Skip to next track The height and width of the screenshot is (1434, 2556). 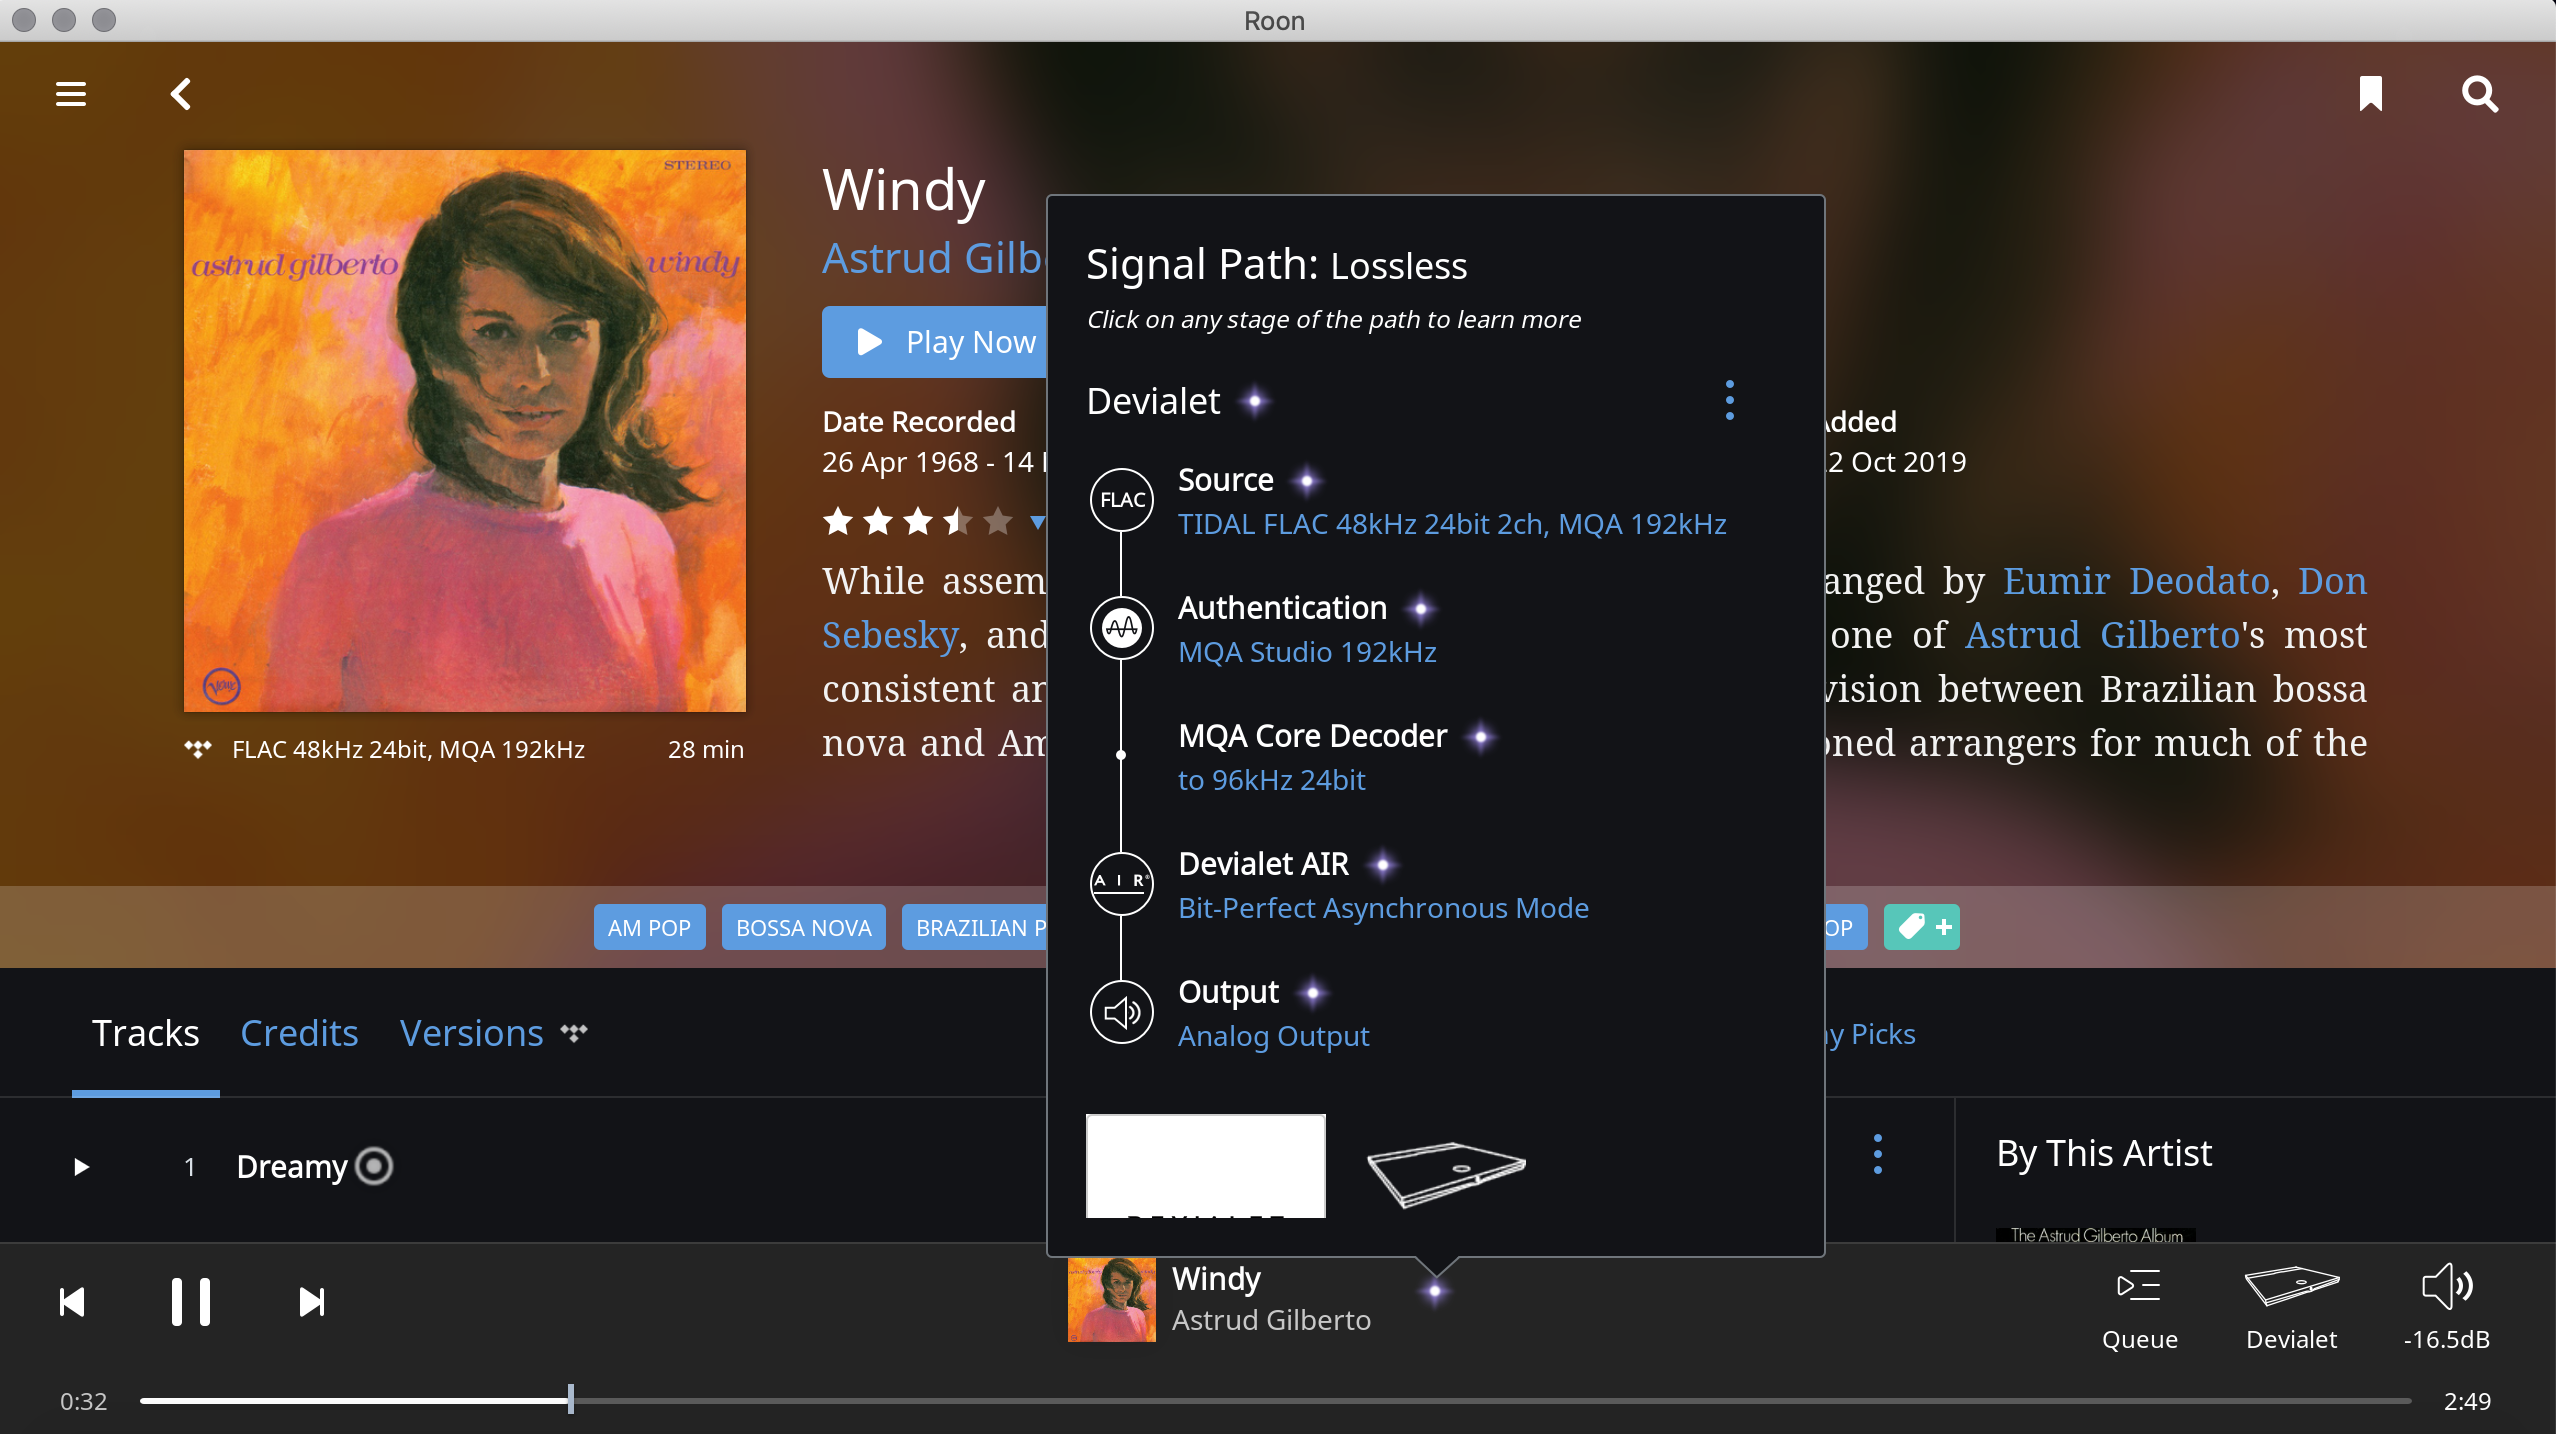[312, 1302]
